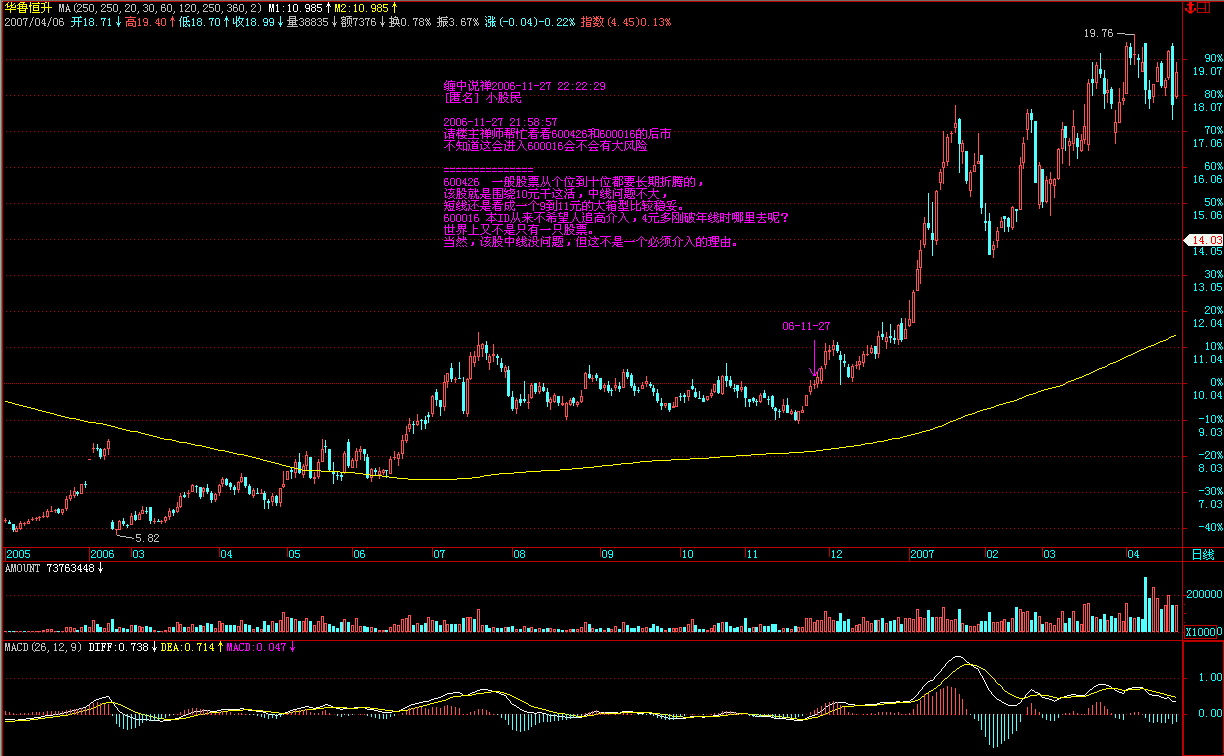This screenshot has height=756, width=1224.
Task: Select the 2007 year on time axis
Action: click(922, 553)
